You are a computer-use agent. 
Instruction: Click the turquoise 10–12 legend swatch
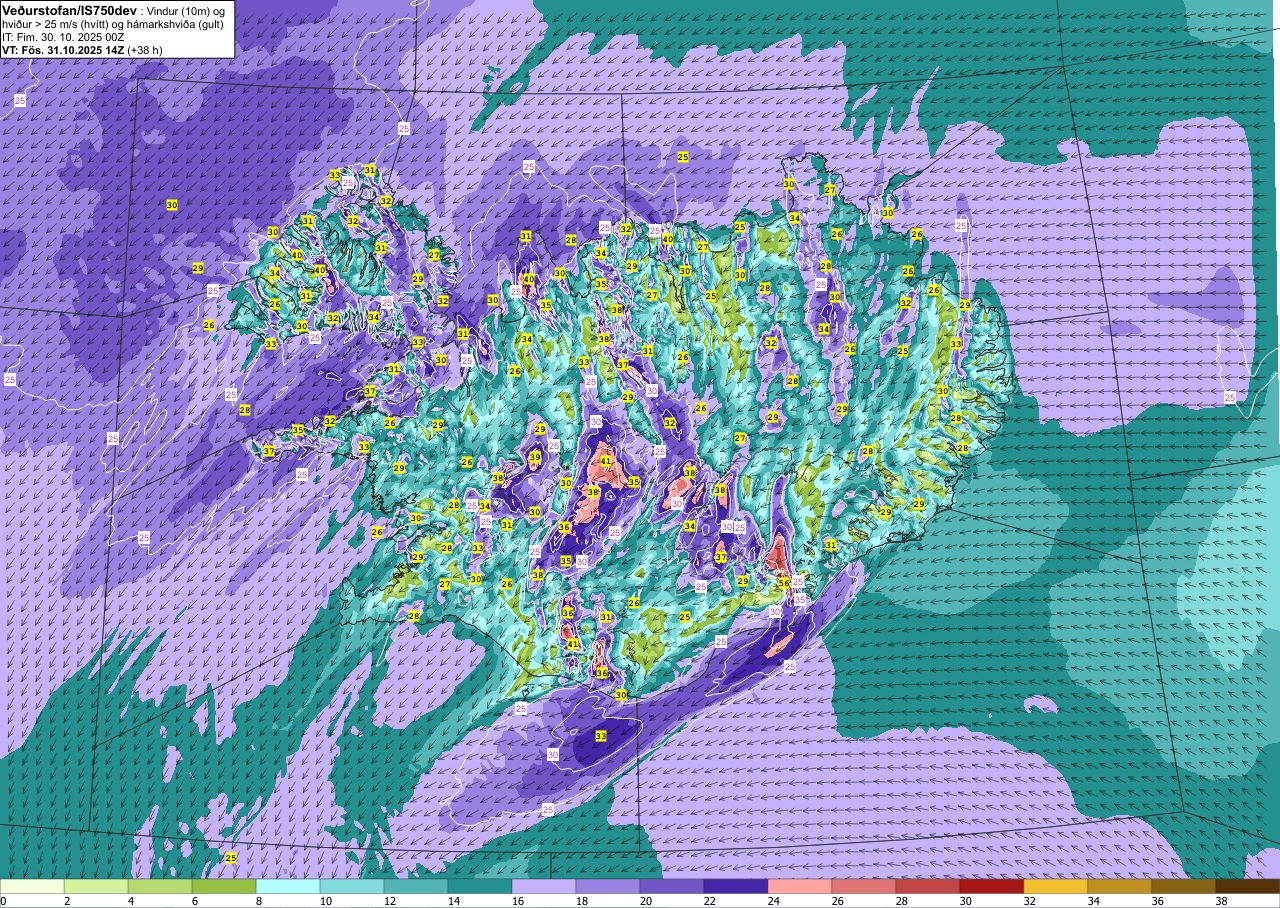[x=352, y=886]
